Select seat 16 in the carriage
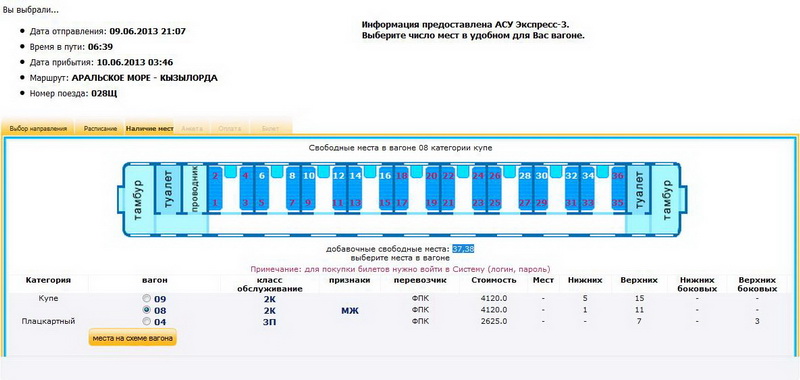Image resolution: width=800 pixels, height=380 pixels. (385, 176)
